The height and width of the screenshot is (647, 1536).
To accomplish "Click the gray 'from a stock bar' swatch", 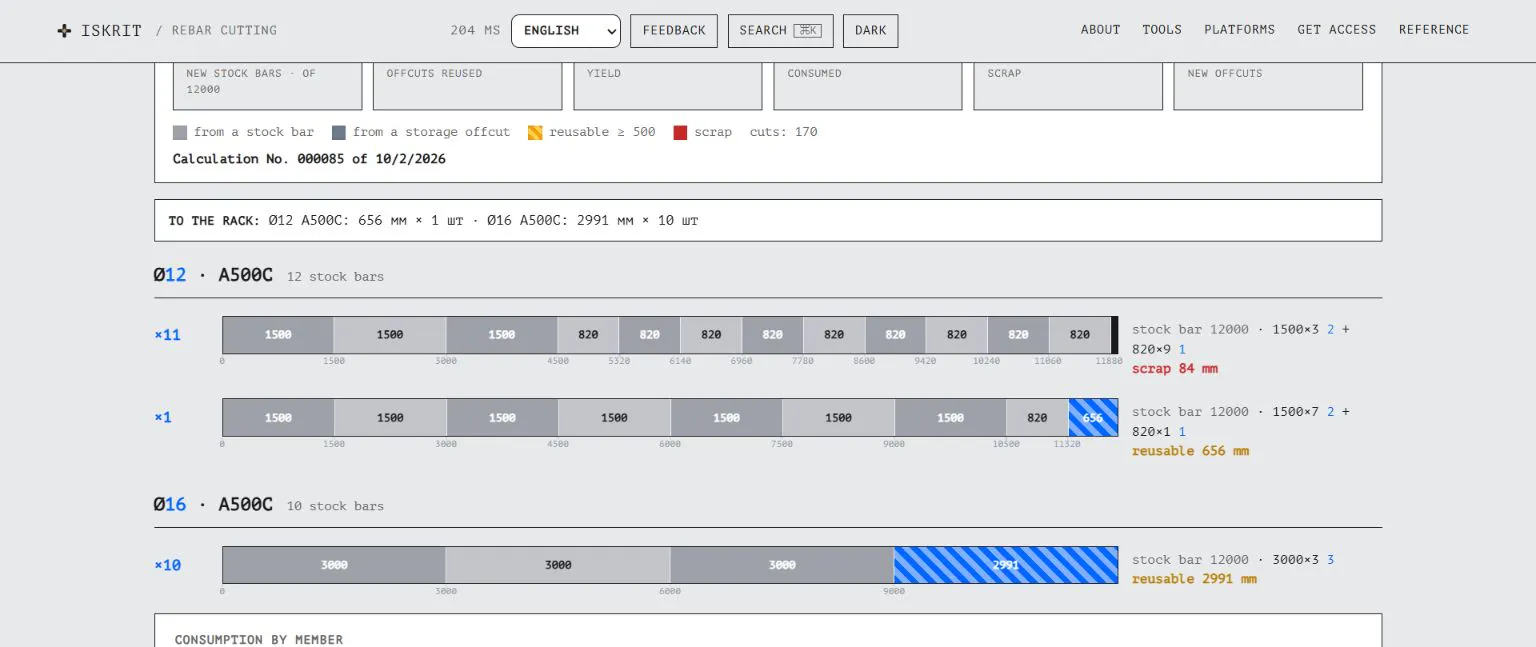I will (x=180, y=132).
